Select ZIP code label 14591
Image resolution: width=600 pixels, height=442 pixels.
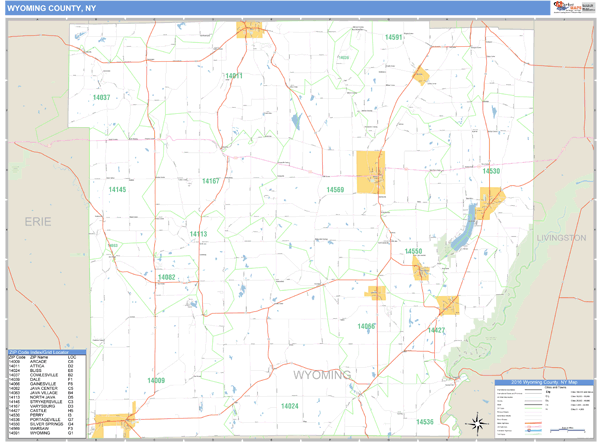point(392,37)
